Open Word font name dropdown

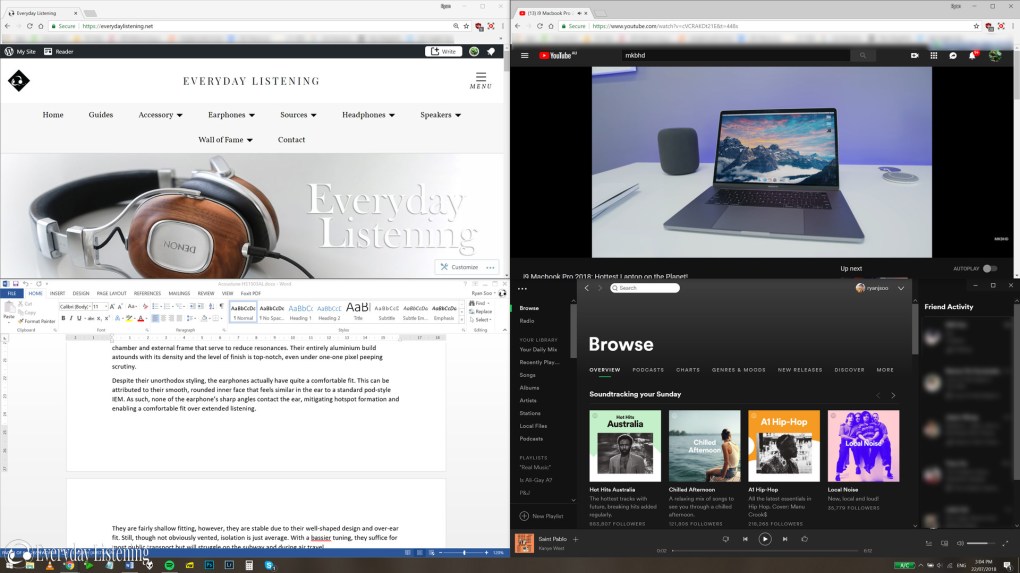coord(89,306)
